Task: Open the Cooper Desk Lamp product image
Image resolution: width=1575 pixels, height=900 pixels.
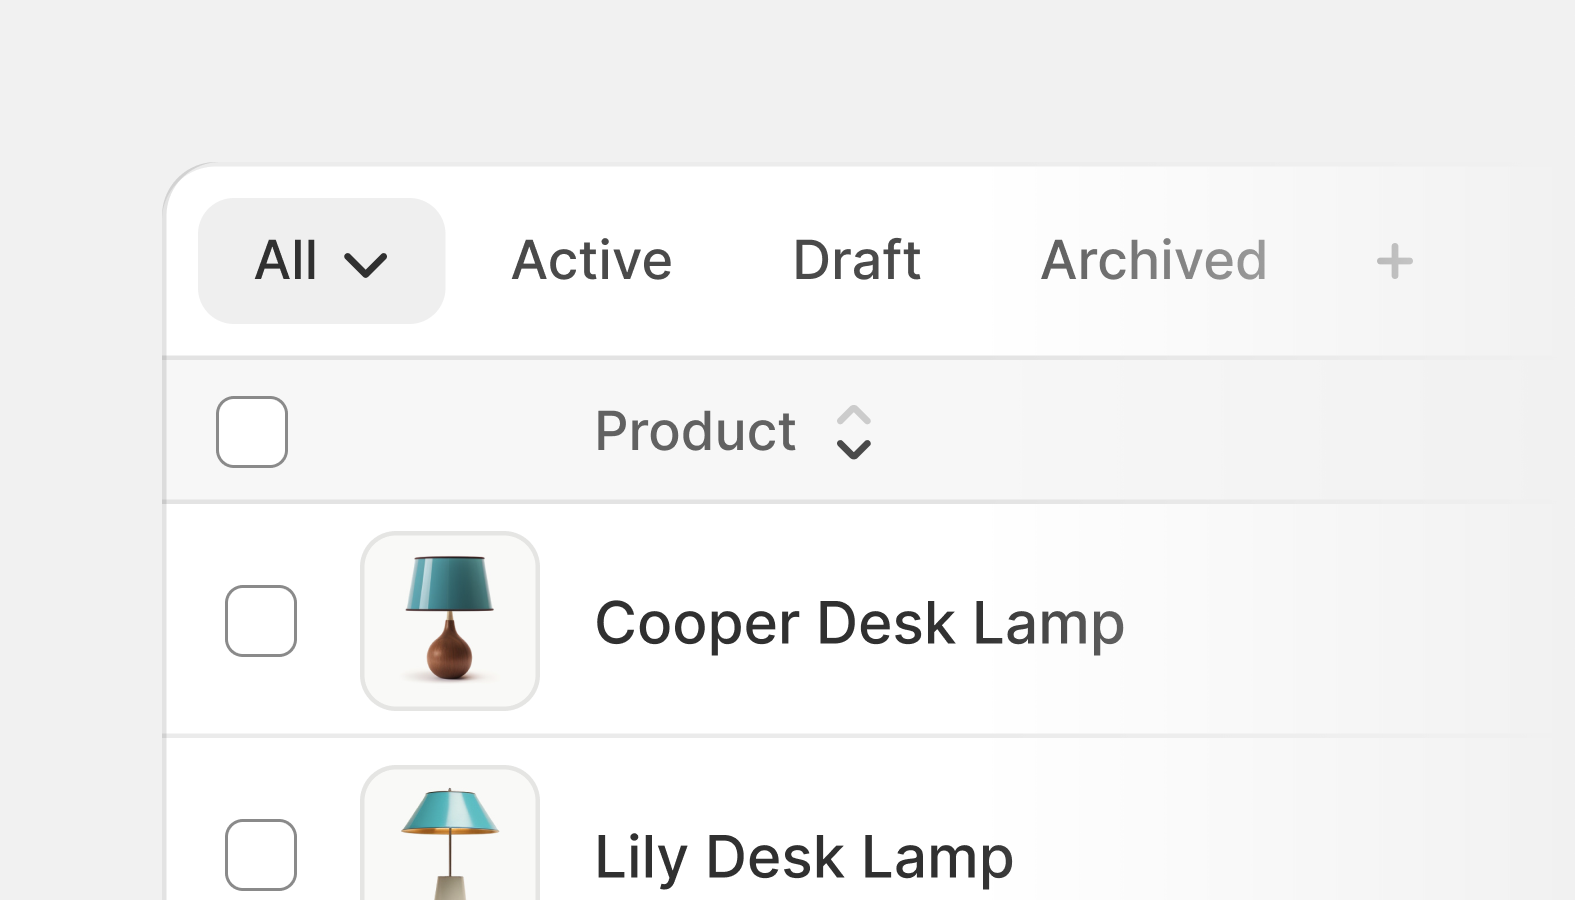Action: [450, 621]
